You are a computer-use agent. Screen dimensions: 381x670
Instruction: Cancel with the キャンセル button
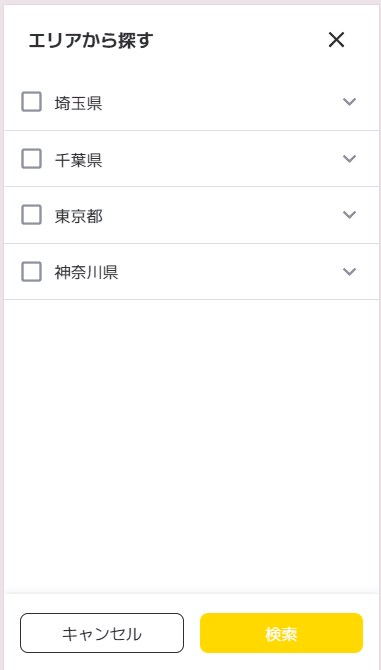point(102,633)
